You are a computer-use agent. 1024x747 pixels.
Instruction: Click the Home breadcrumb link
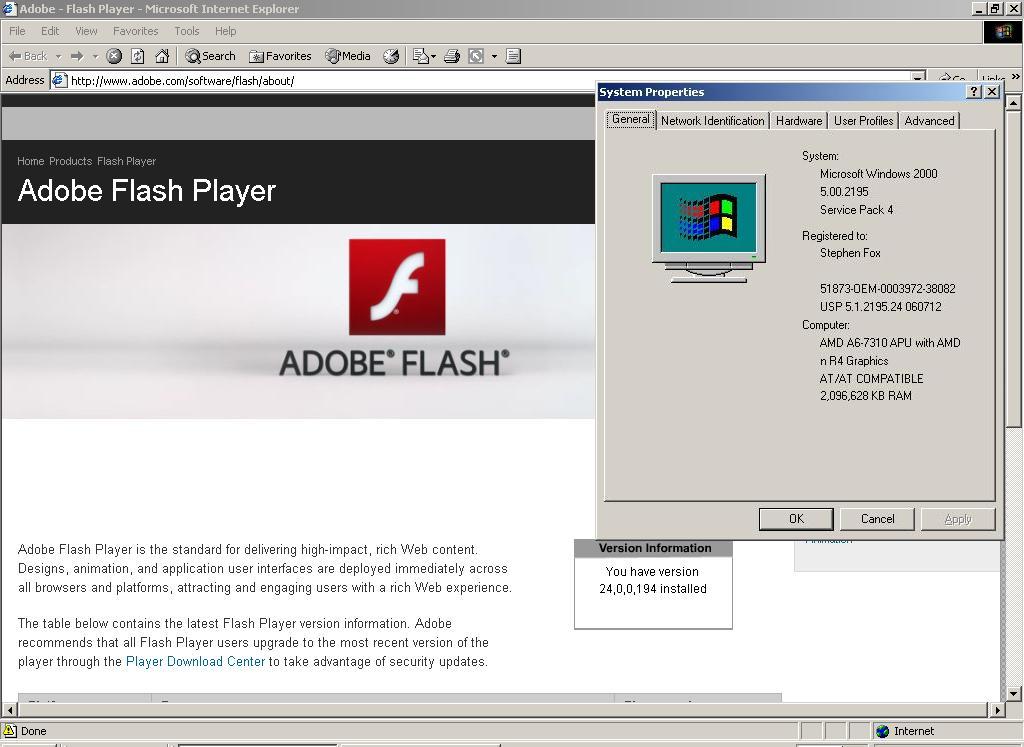pos(31,161)
